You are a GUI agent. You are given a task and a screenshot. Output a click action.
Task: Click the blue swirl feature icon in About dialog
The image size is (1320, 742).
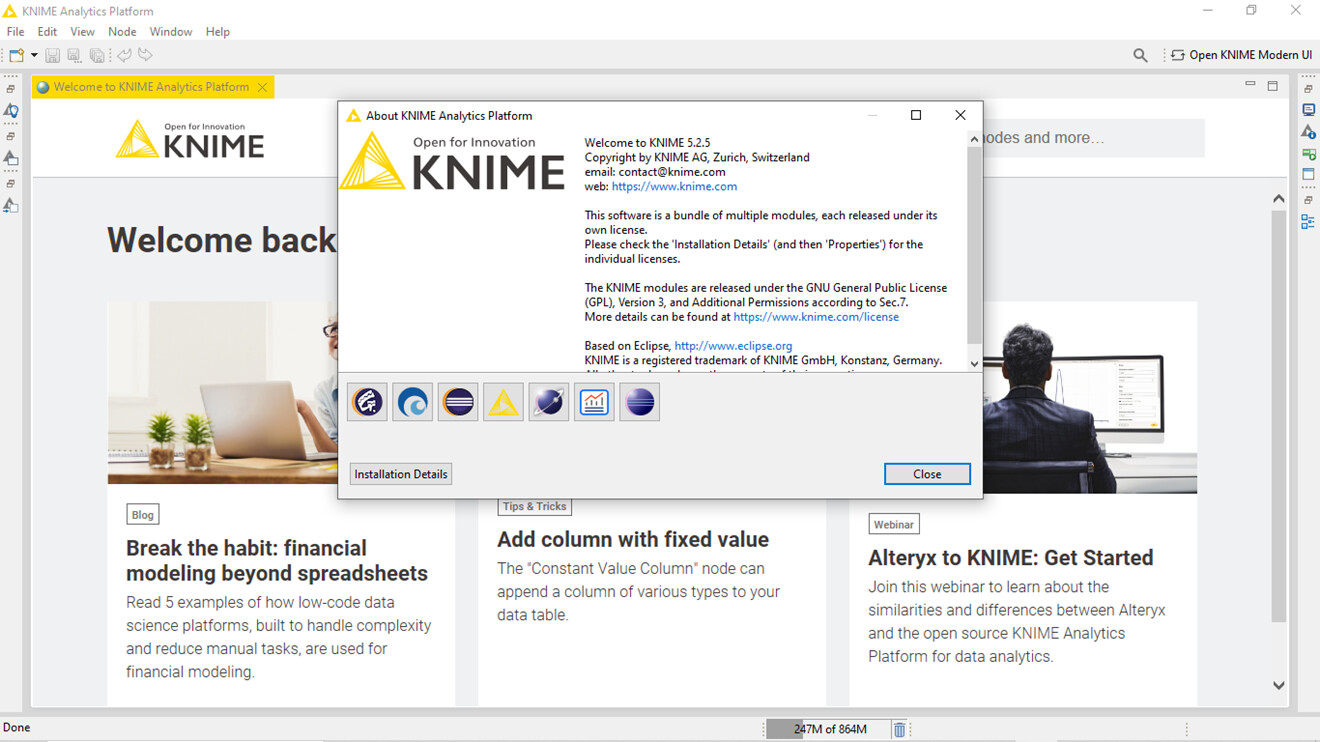[x=412, y=402]
